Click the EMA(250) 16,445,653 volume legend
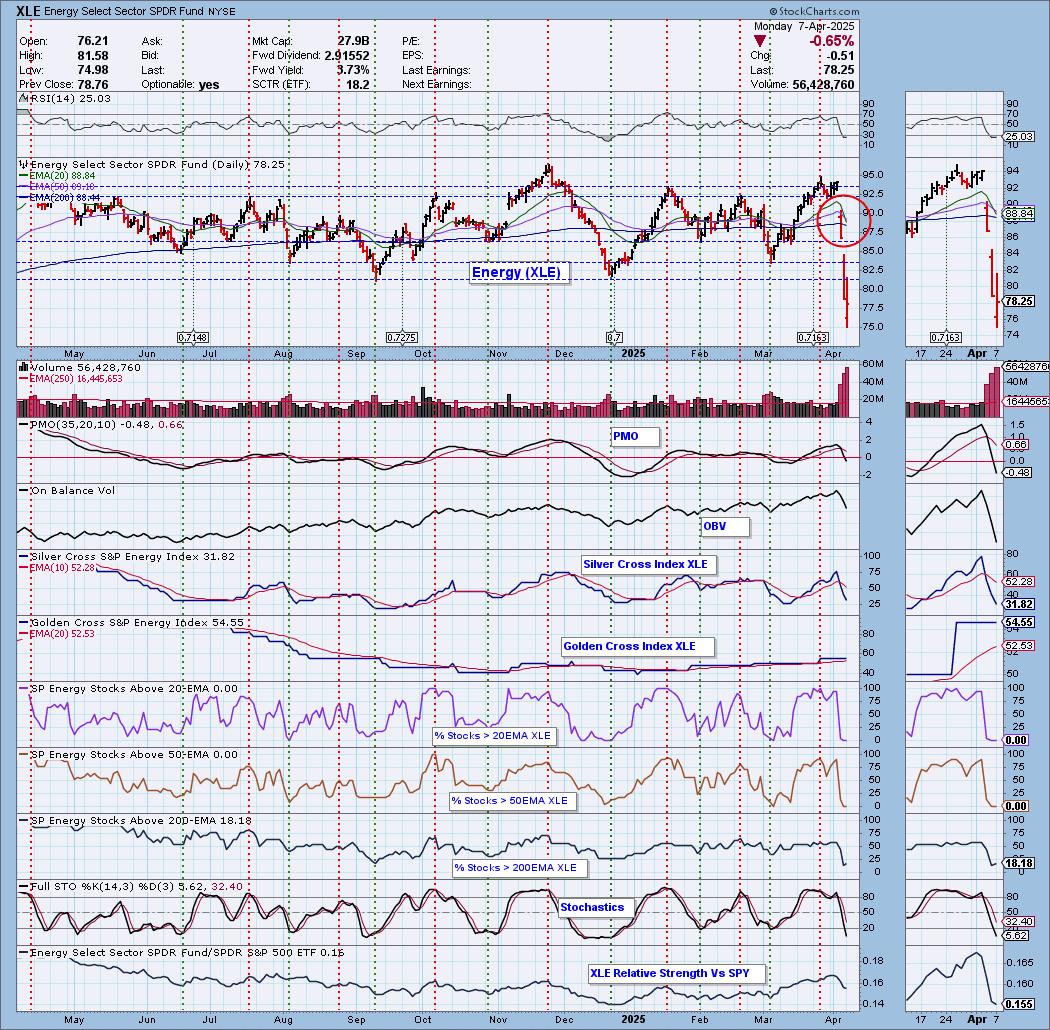The height and width of the screenshot is (1030, 1050). pyautogui.click(x=70, y=378)
